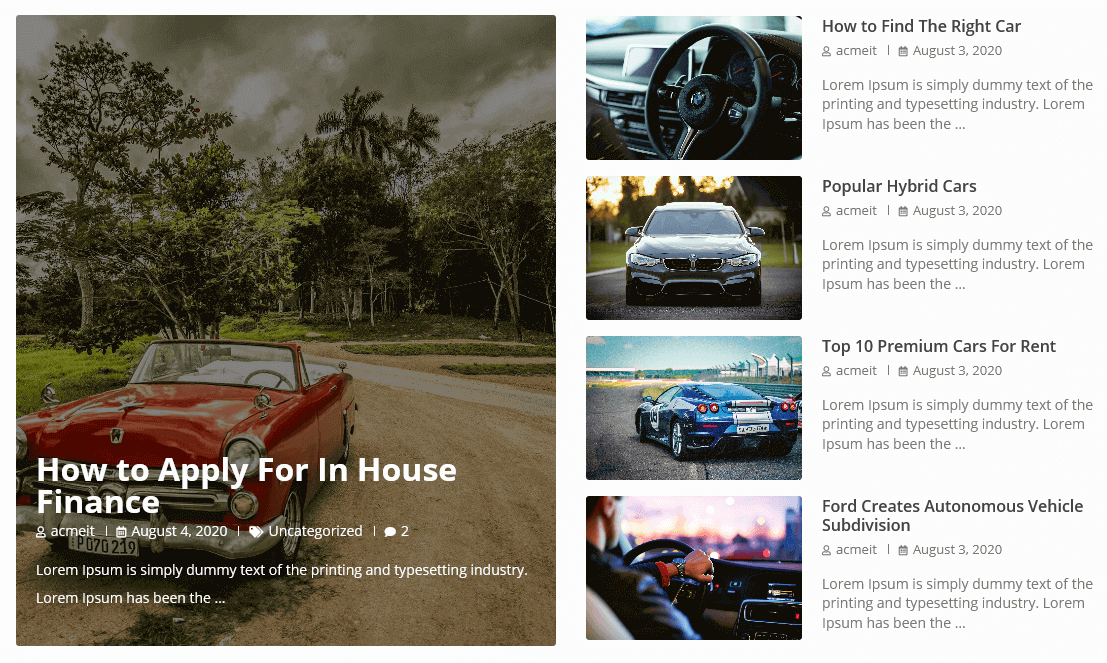Click the calendar icon under Ford Creates Autonomous Vehicle Subdivision

903,550
